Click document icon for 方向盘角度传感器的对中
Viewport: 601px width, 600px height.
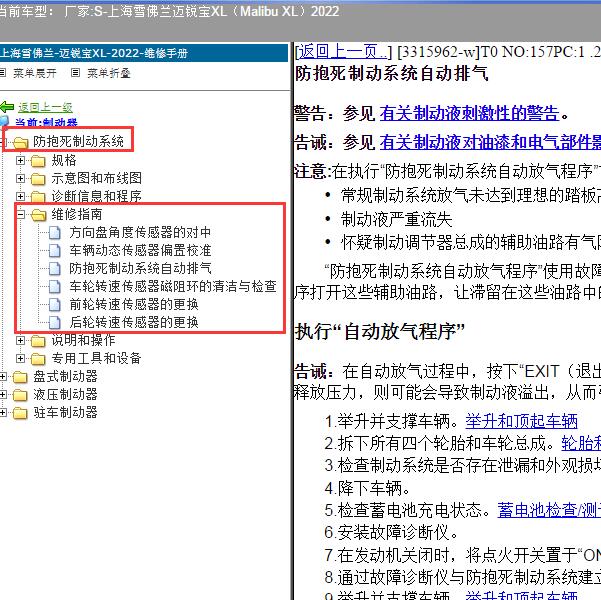coord(55,233)
